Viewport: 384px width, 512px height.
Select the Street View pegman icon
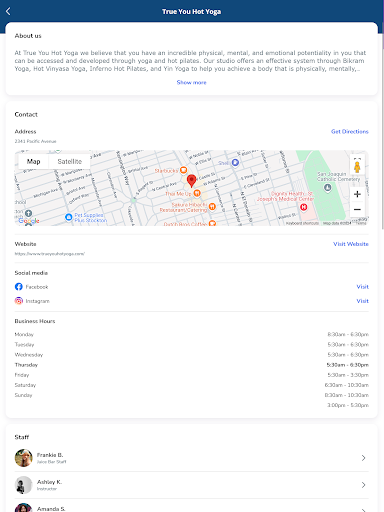(357, 167)
